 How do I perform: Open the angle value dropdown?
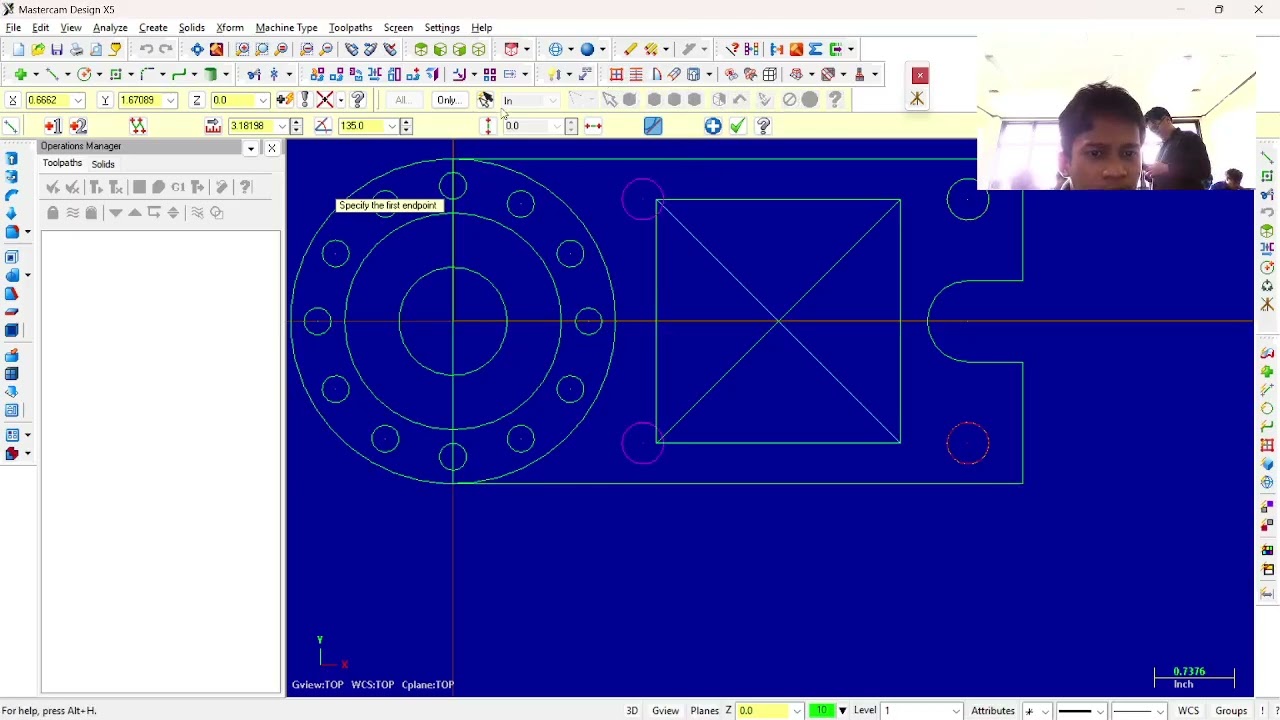coord(392,126)
